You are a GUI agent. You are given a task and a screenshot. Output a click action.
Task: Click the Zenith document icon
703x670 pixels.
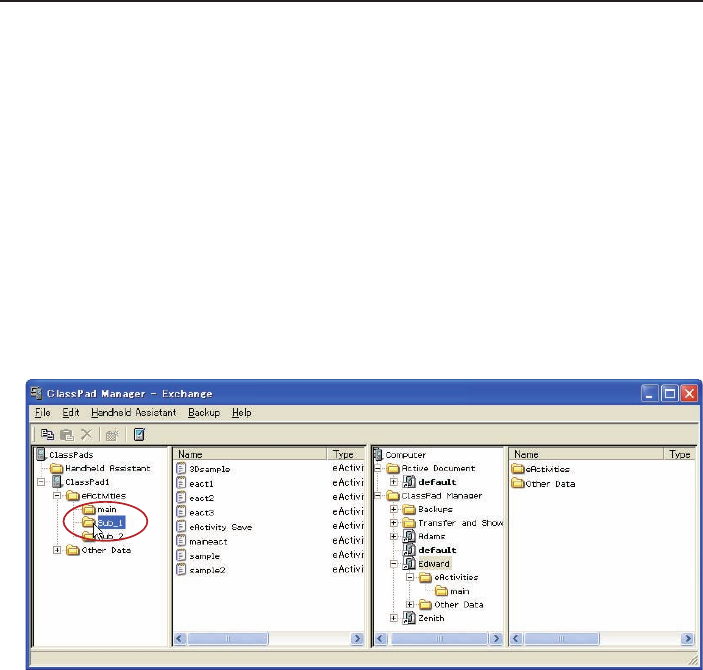[409, 618]
